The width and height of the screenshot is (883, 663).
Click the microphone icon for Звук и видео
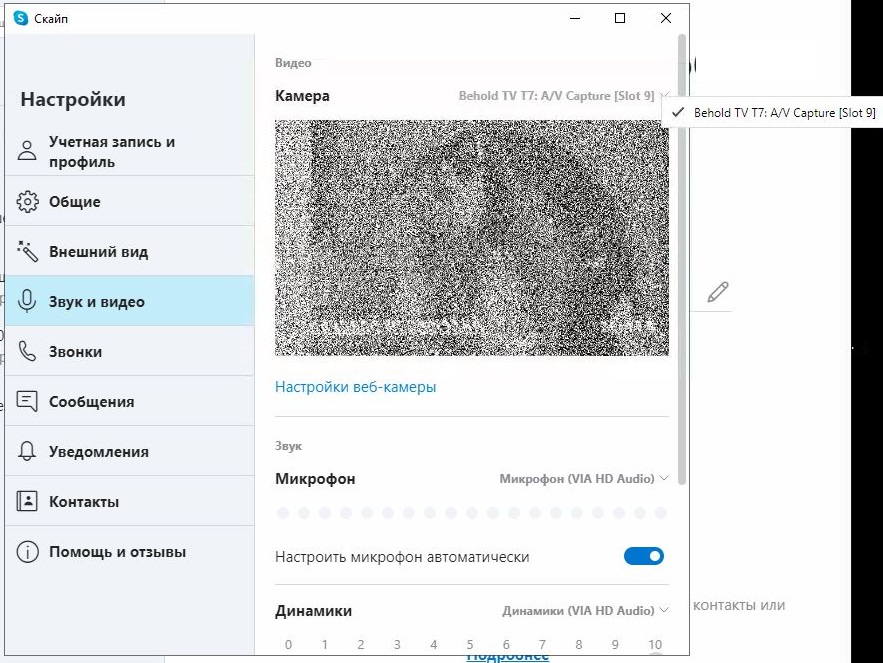tap(28, 301)
